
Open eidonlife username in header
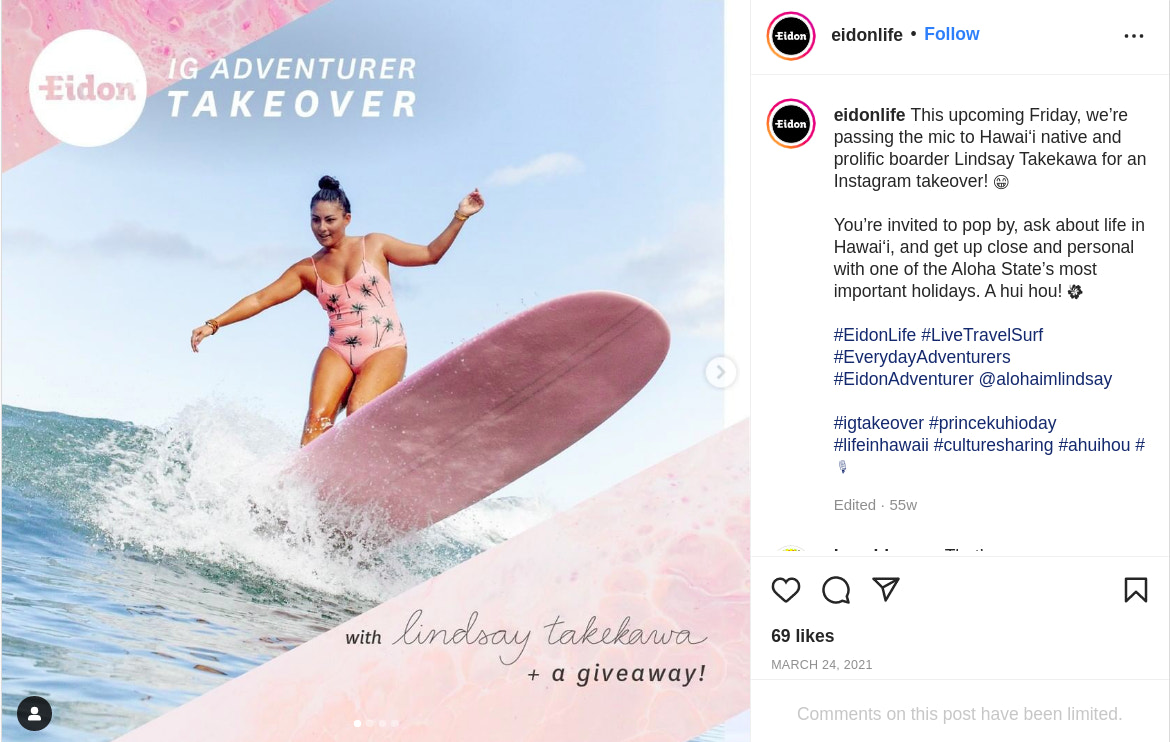tap(866, 35)
